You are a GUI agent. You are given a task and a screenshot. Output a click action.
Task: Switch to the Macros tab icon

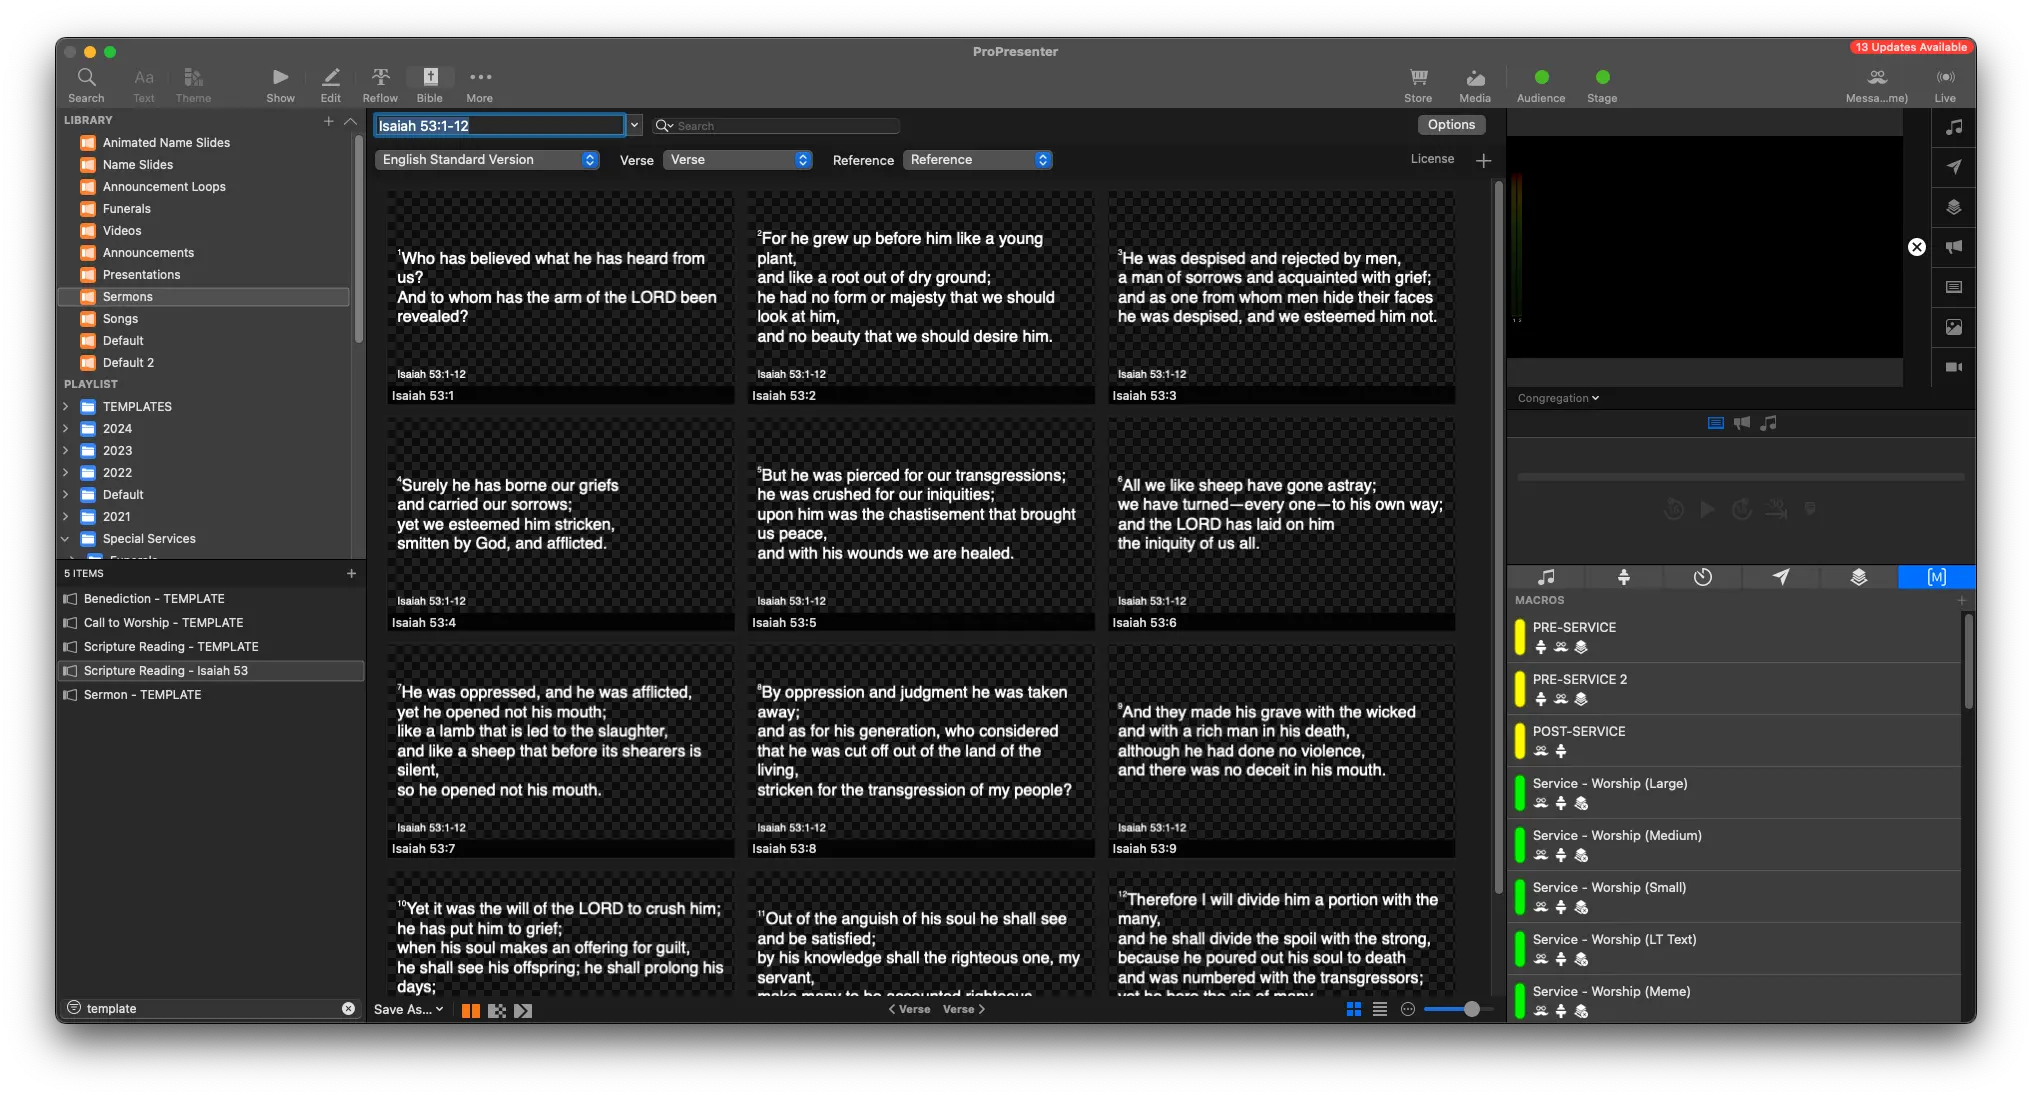(1936, 577)
